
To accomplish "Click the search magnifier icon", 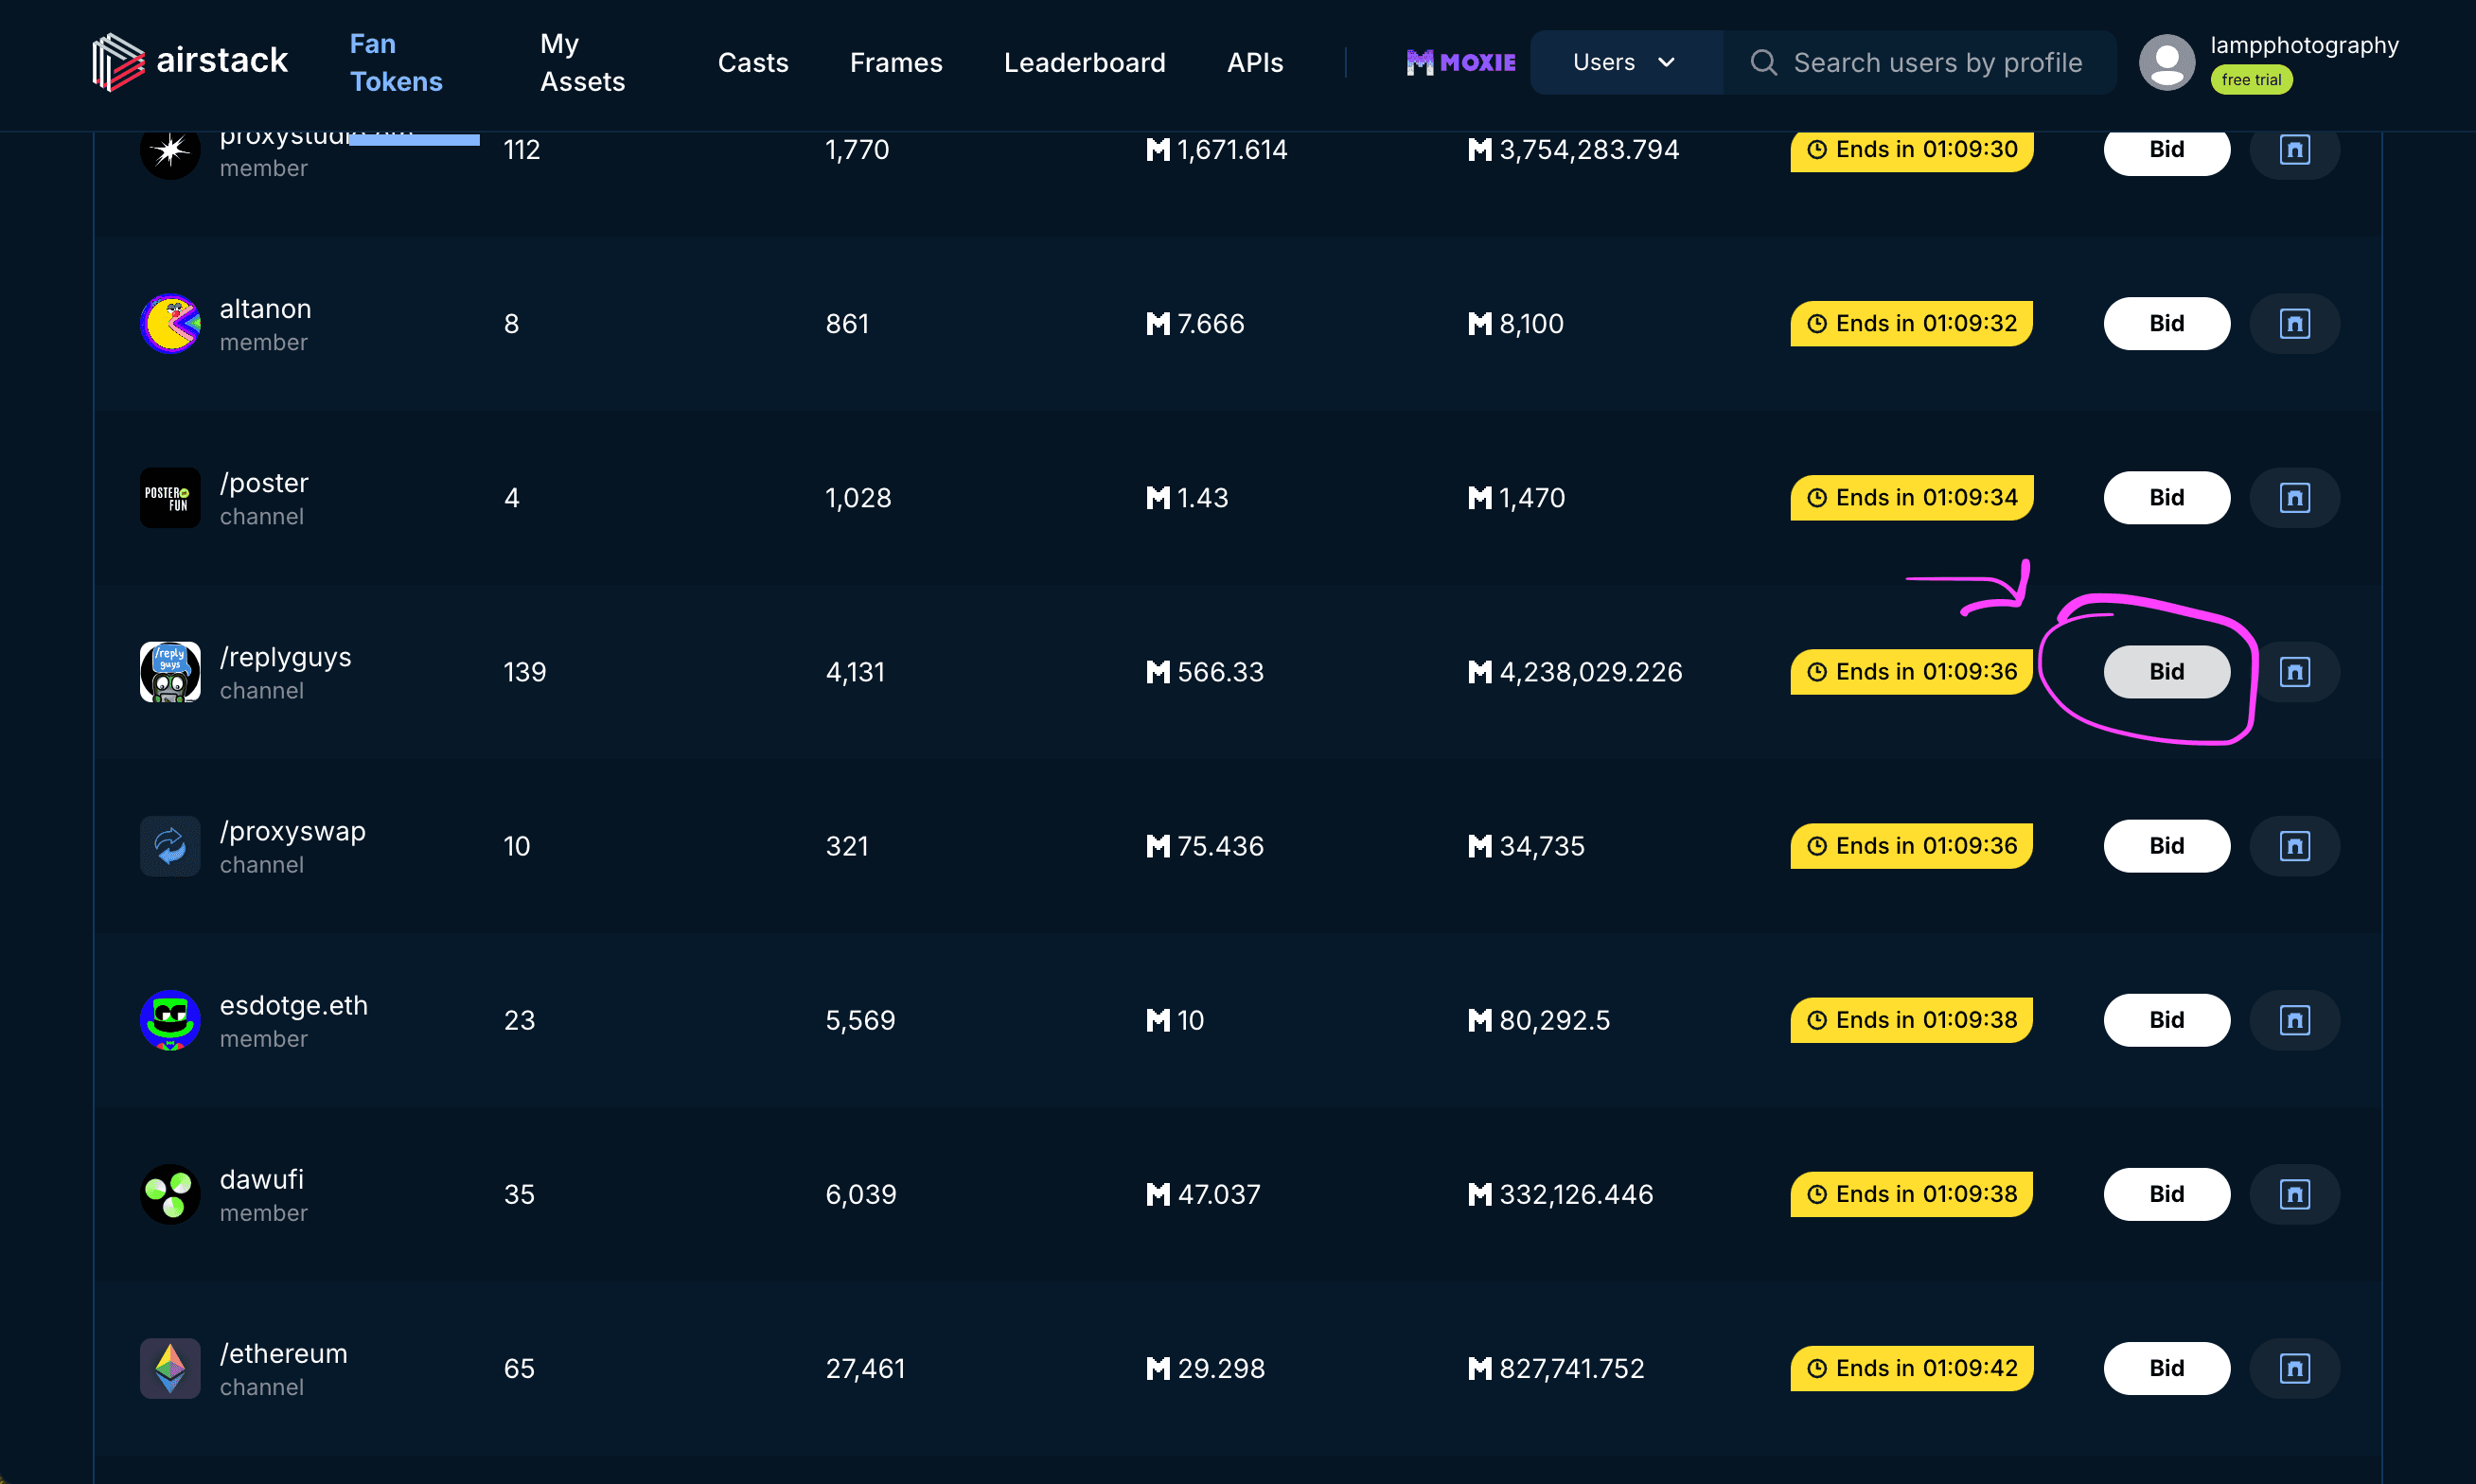I will 1764,63.
